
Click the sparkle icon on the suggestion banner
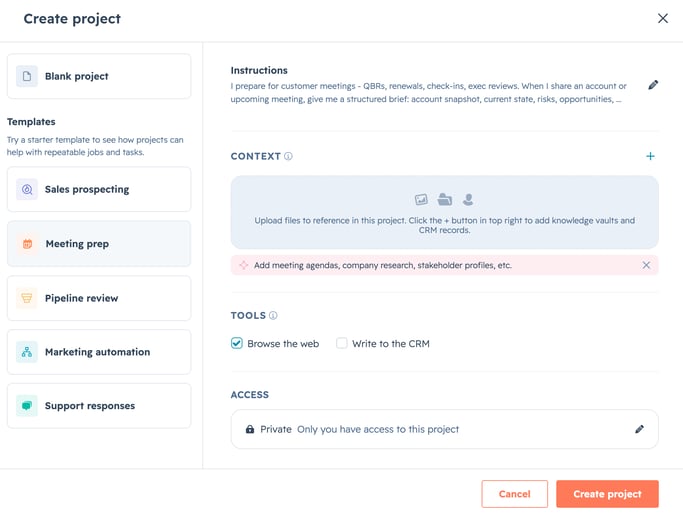(x=243, y=265)
